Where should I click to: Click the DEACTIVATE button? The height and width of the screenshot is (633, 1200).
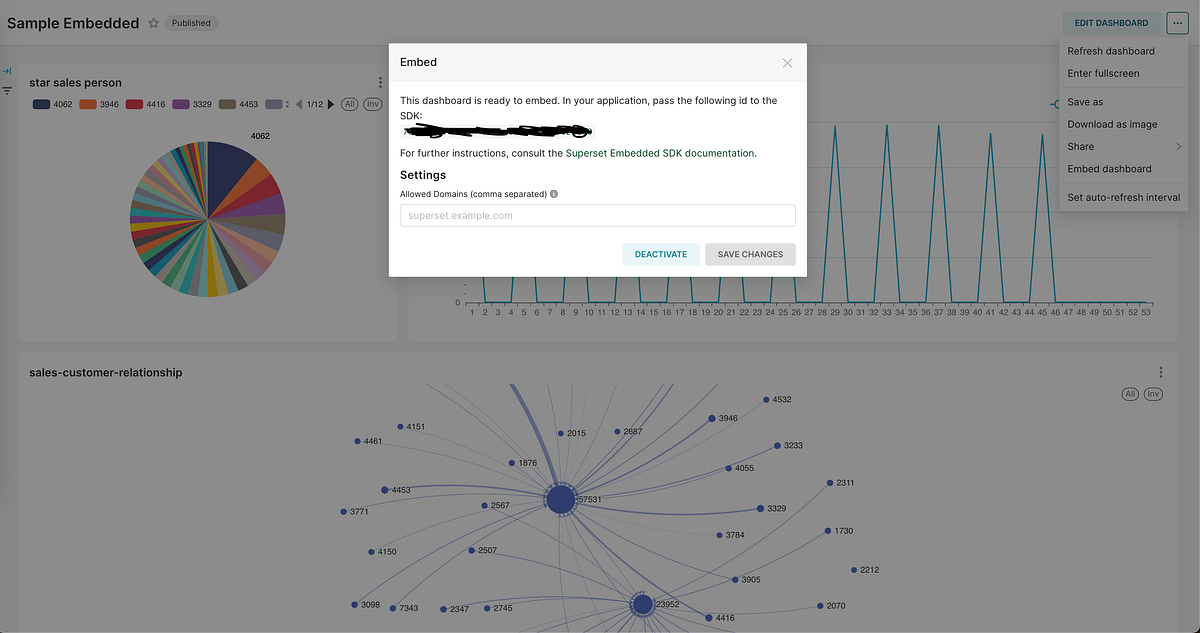click(x=660, y=254)
